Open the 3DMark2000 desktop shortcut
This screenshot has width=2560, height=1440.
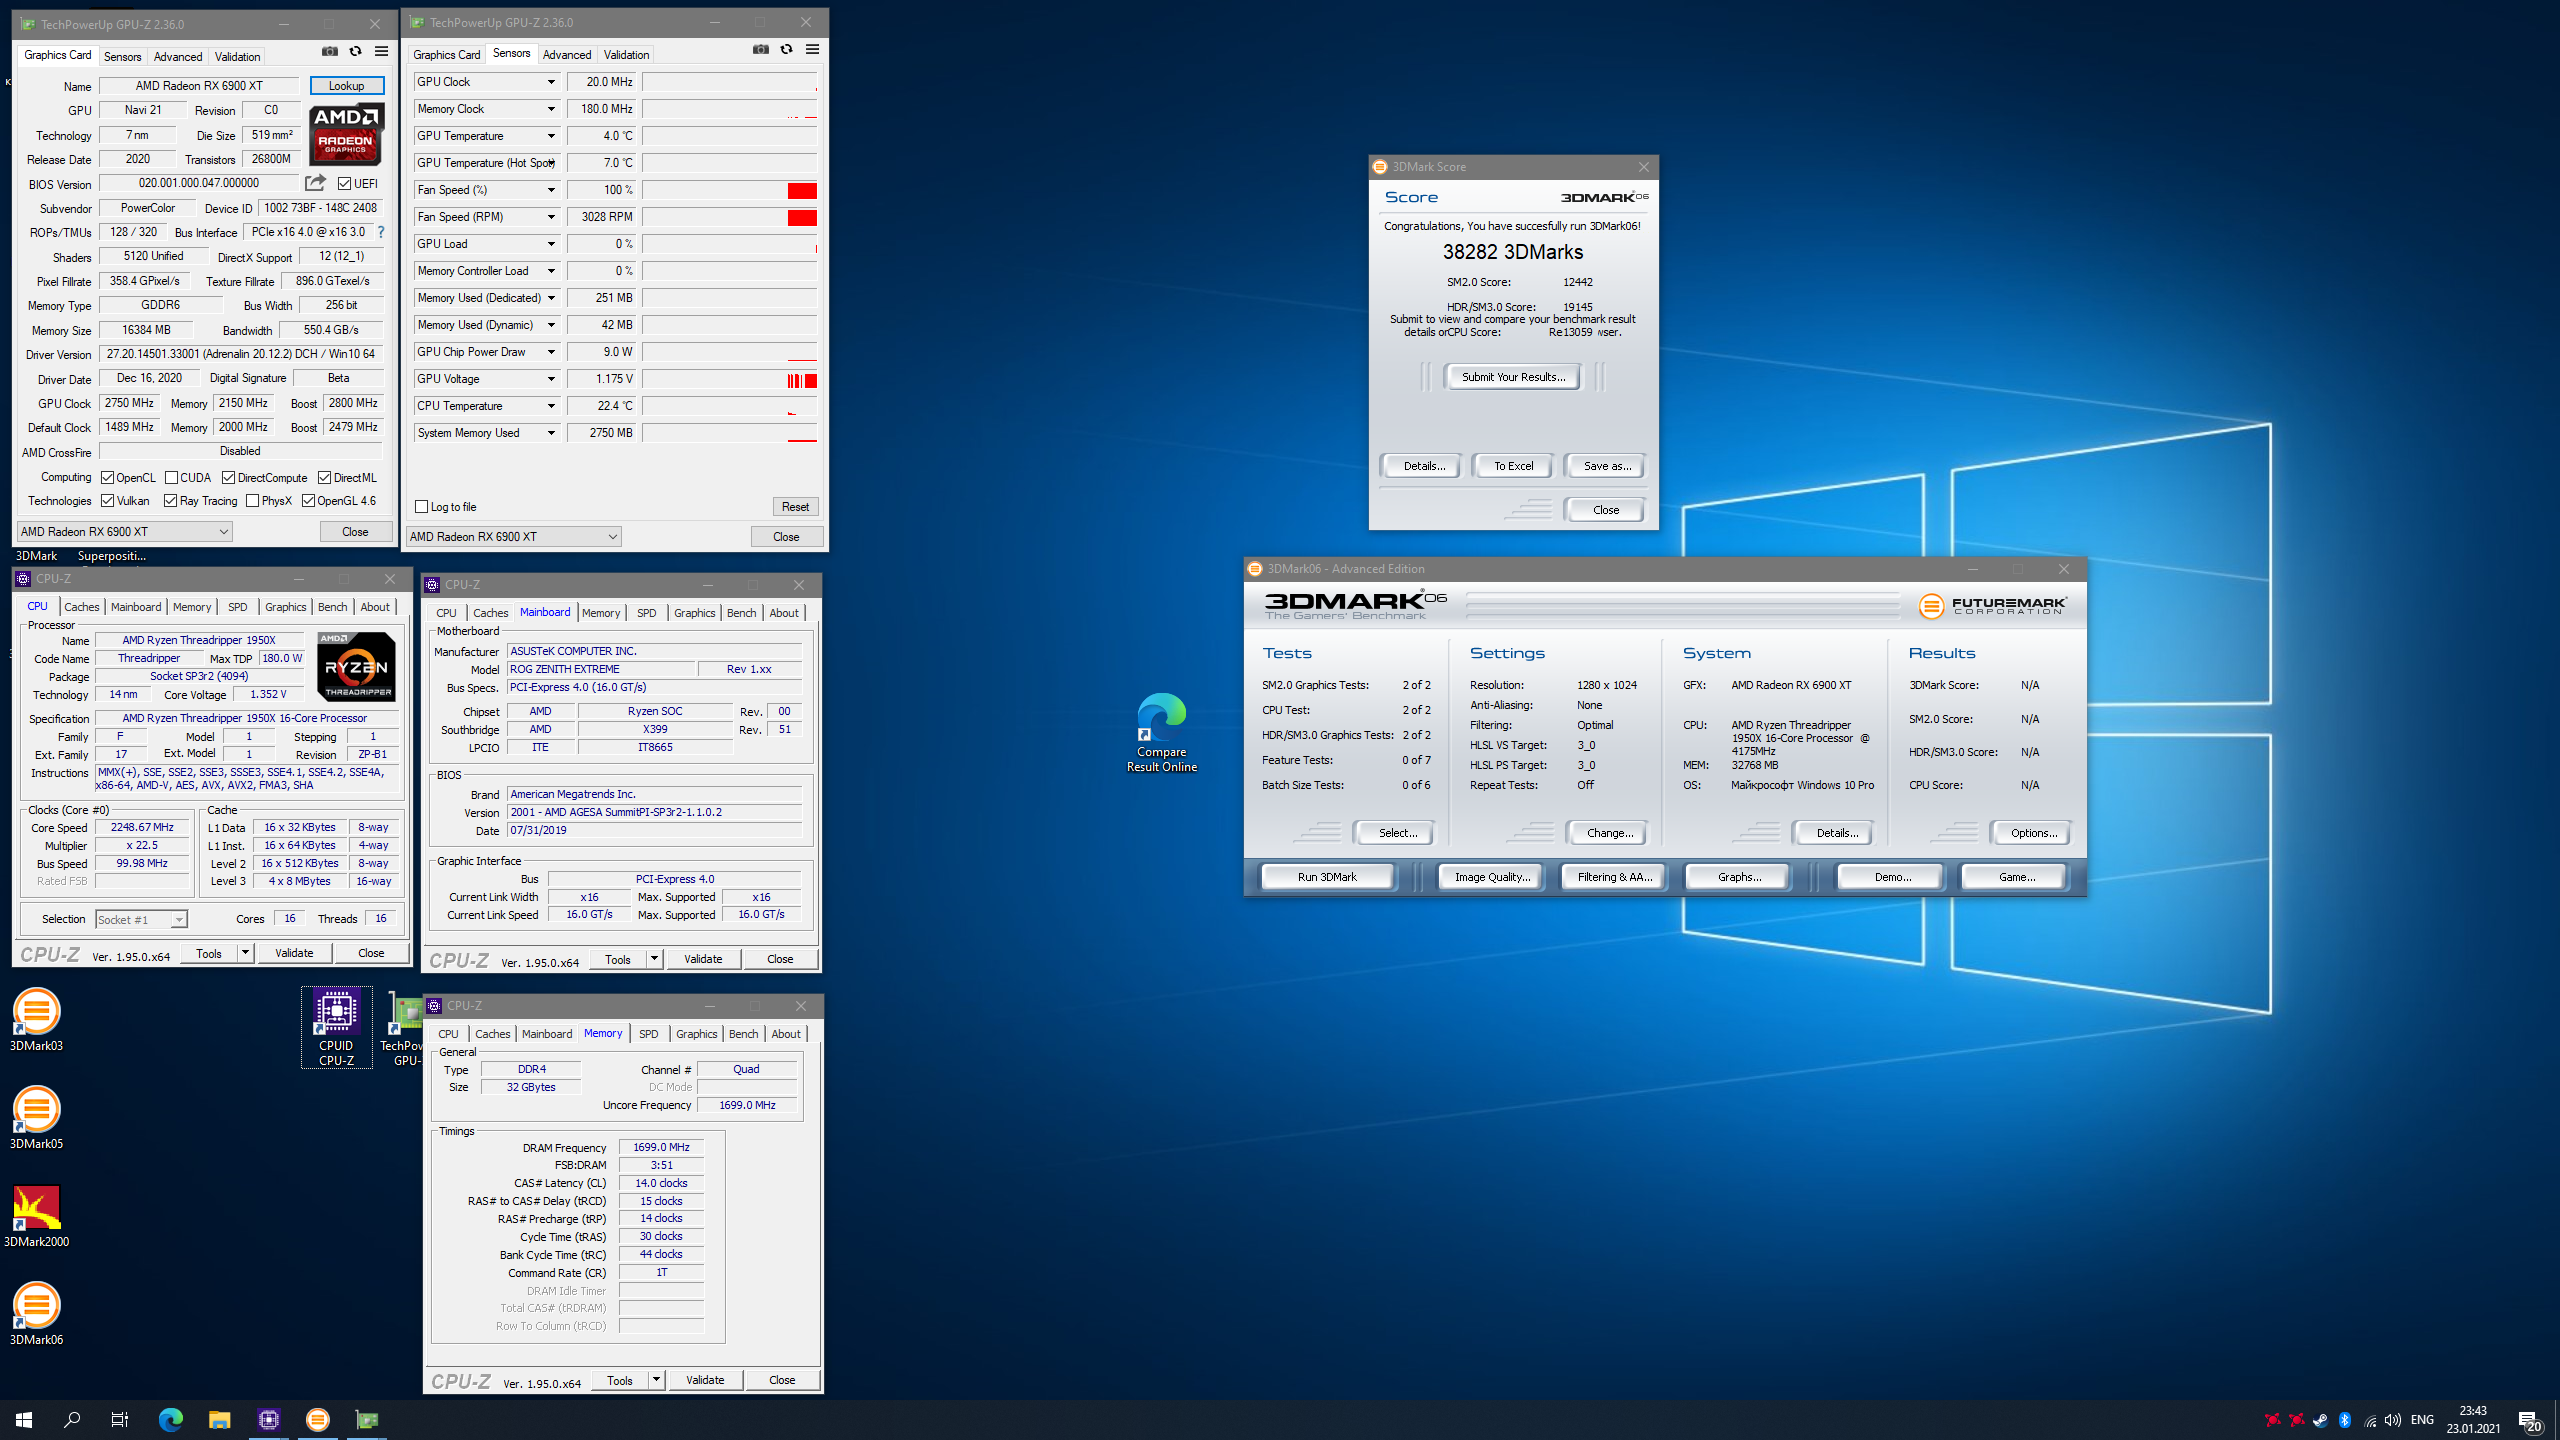click(36, 1217)
